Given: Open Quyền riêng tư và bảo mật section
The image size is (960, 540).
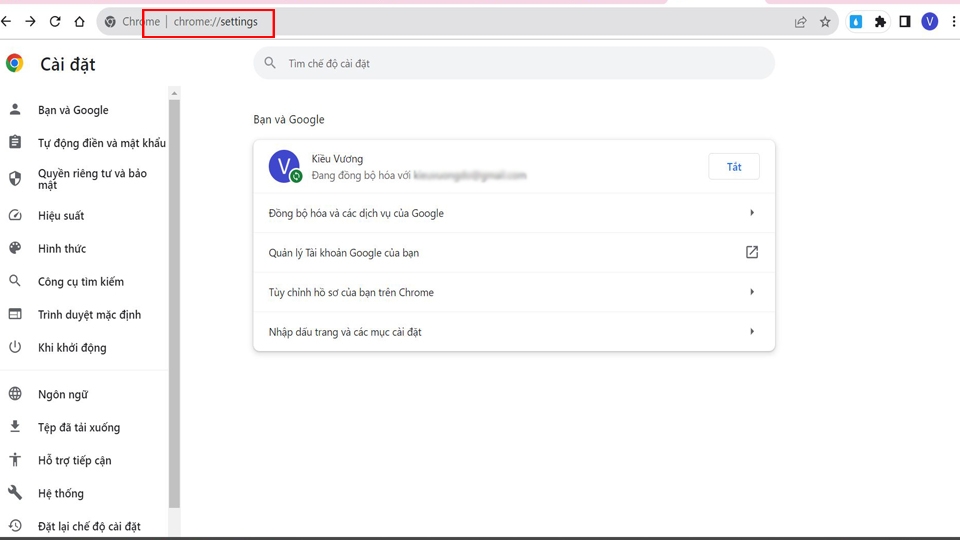Looking at the screenshot, I should click(92, 179).
